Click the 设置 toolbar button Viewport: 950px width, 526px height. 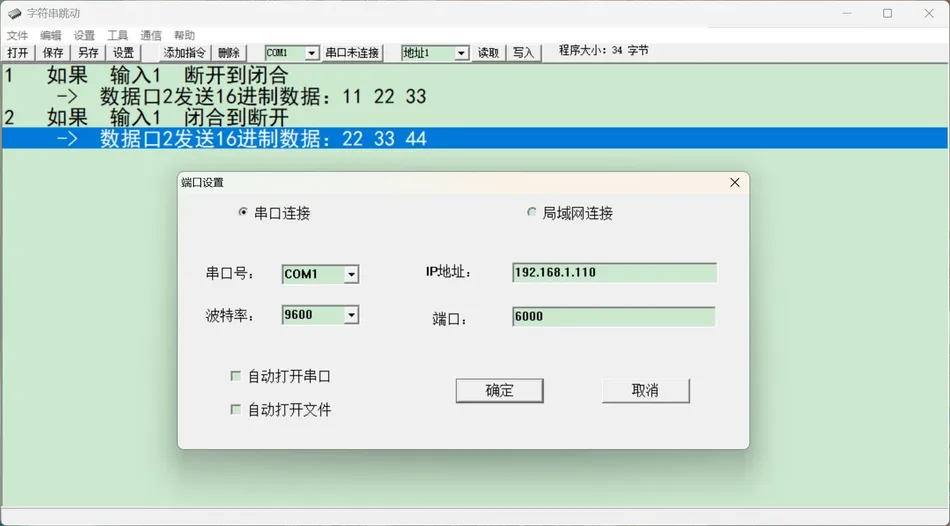[124, 53]
